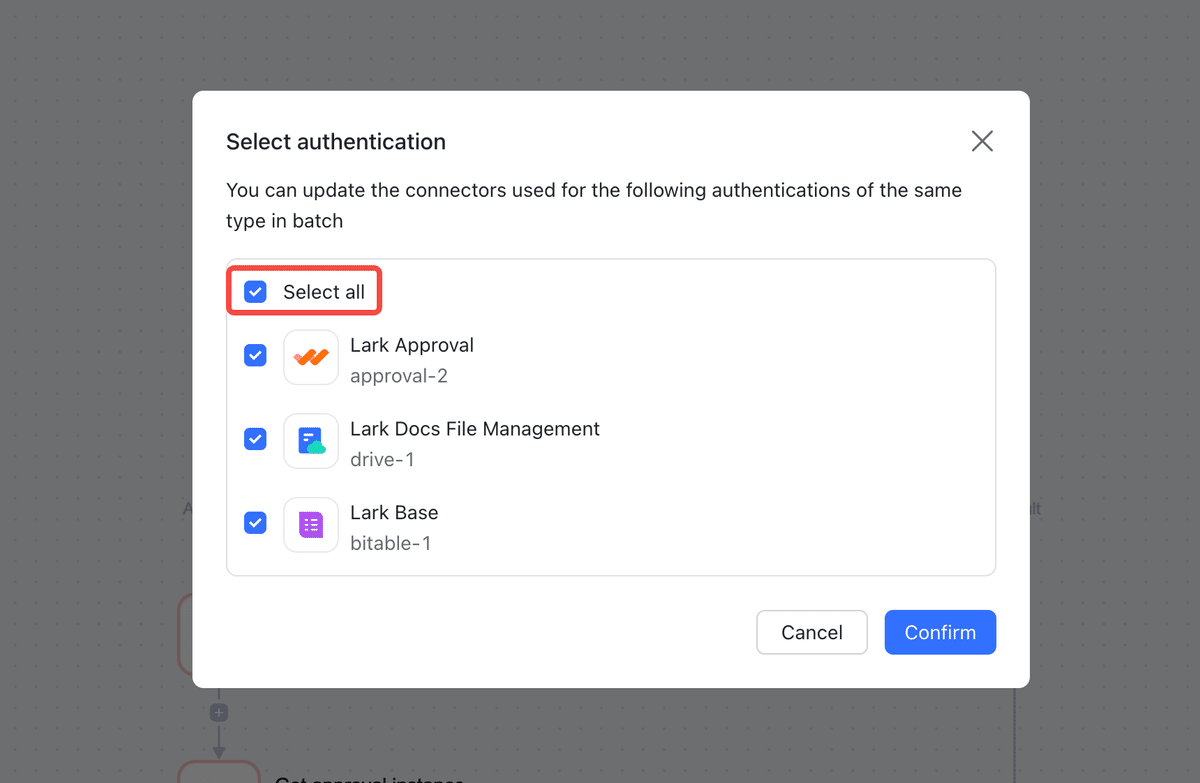
Task: Uncheck the Lark Base checkbox
Action: [x=256, y=523]
